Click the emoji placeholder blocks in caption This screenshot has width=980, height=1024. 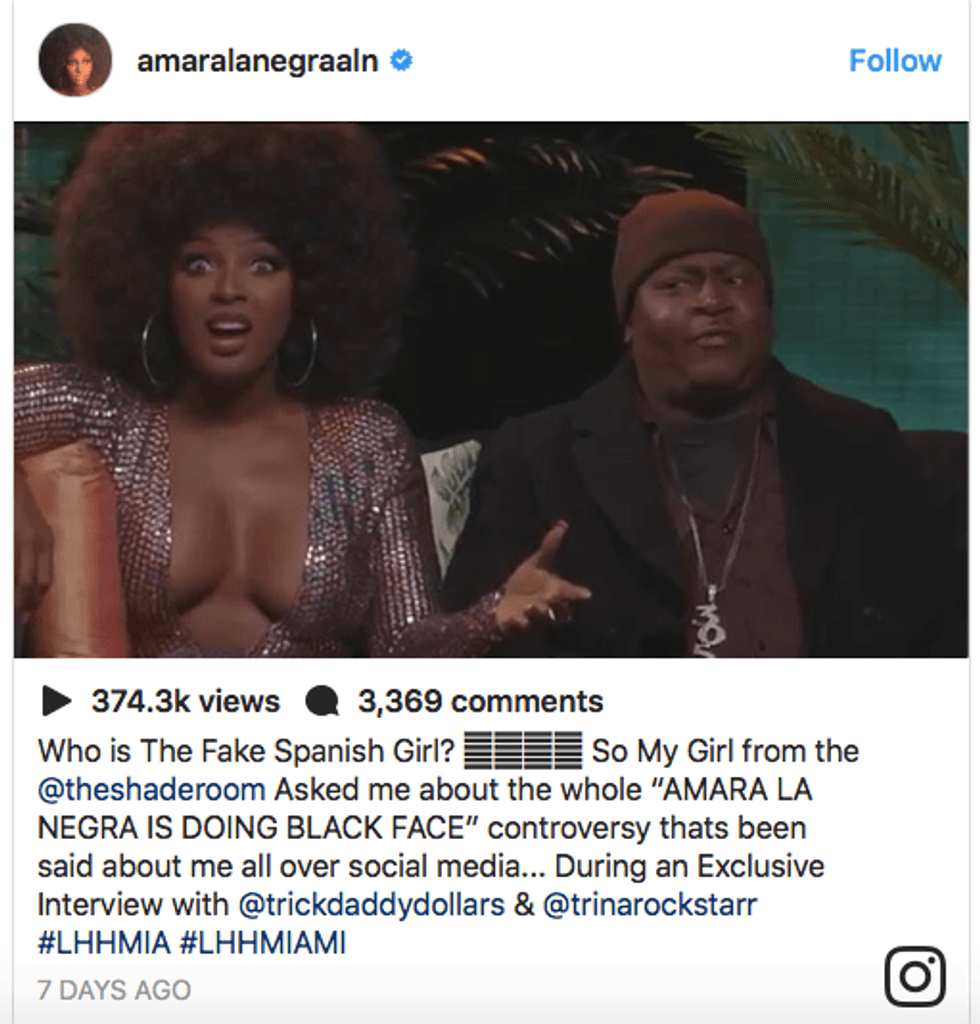pos(523,750)
